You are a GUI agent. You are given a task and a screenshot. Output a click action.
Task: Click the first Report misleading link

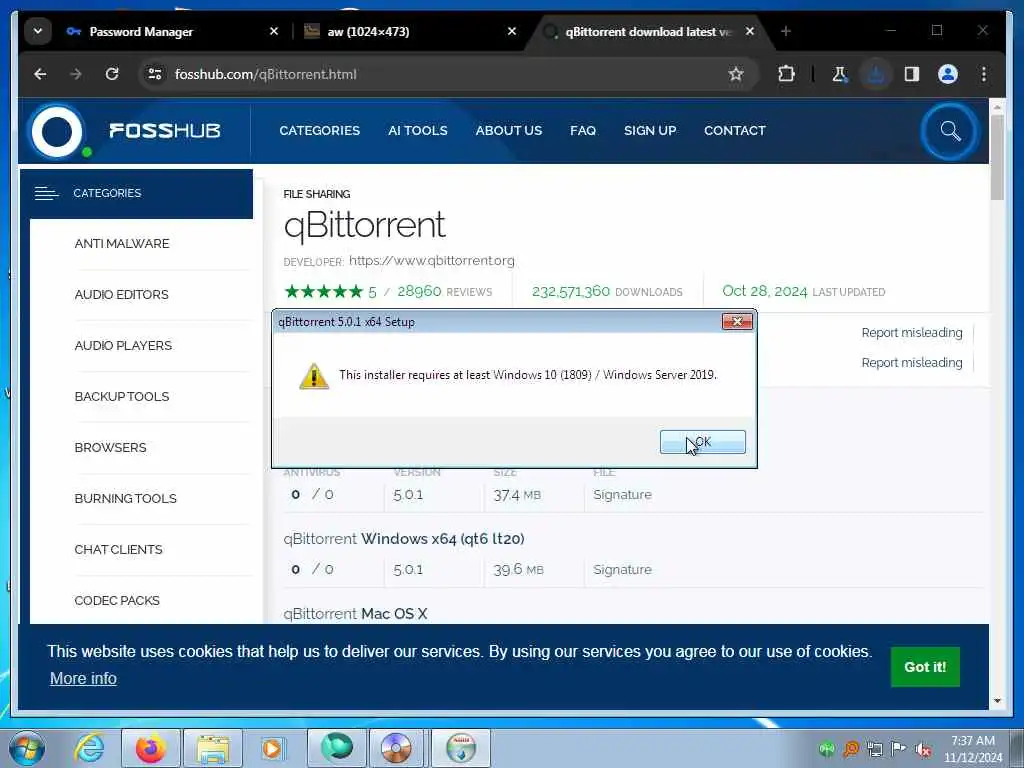(912, 332)
